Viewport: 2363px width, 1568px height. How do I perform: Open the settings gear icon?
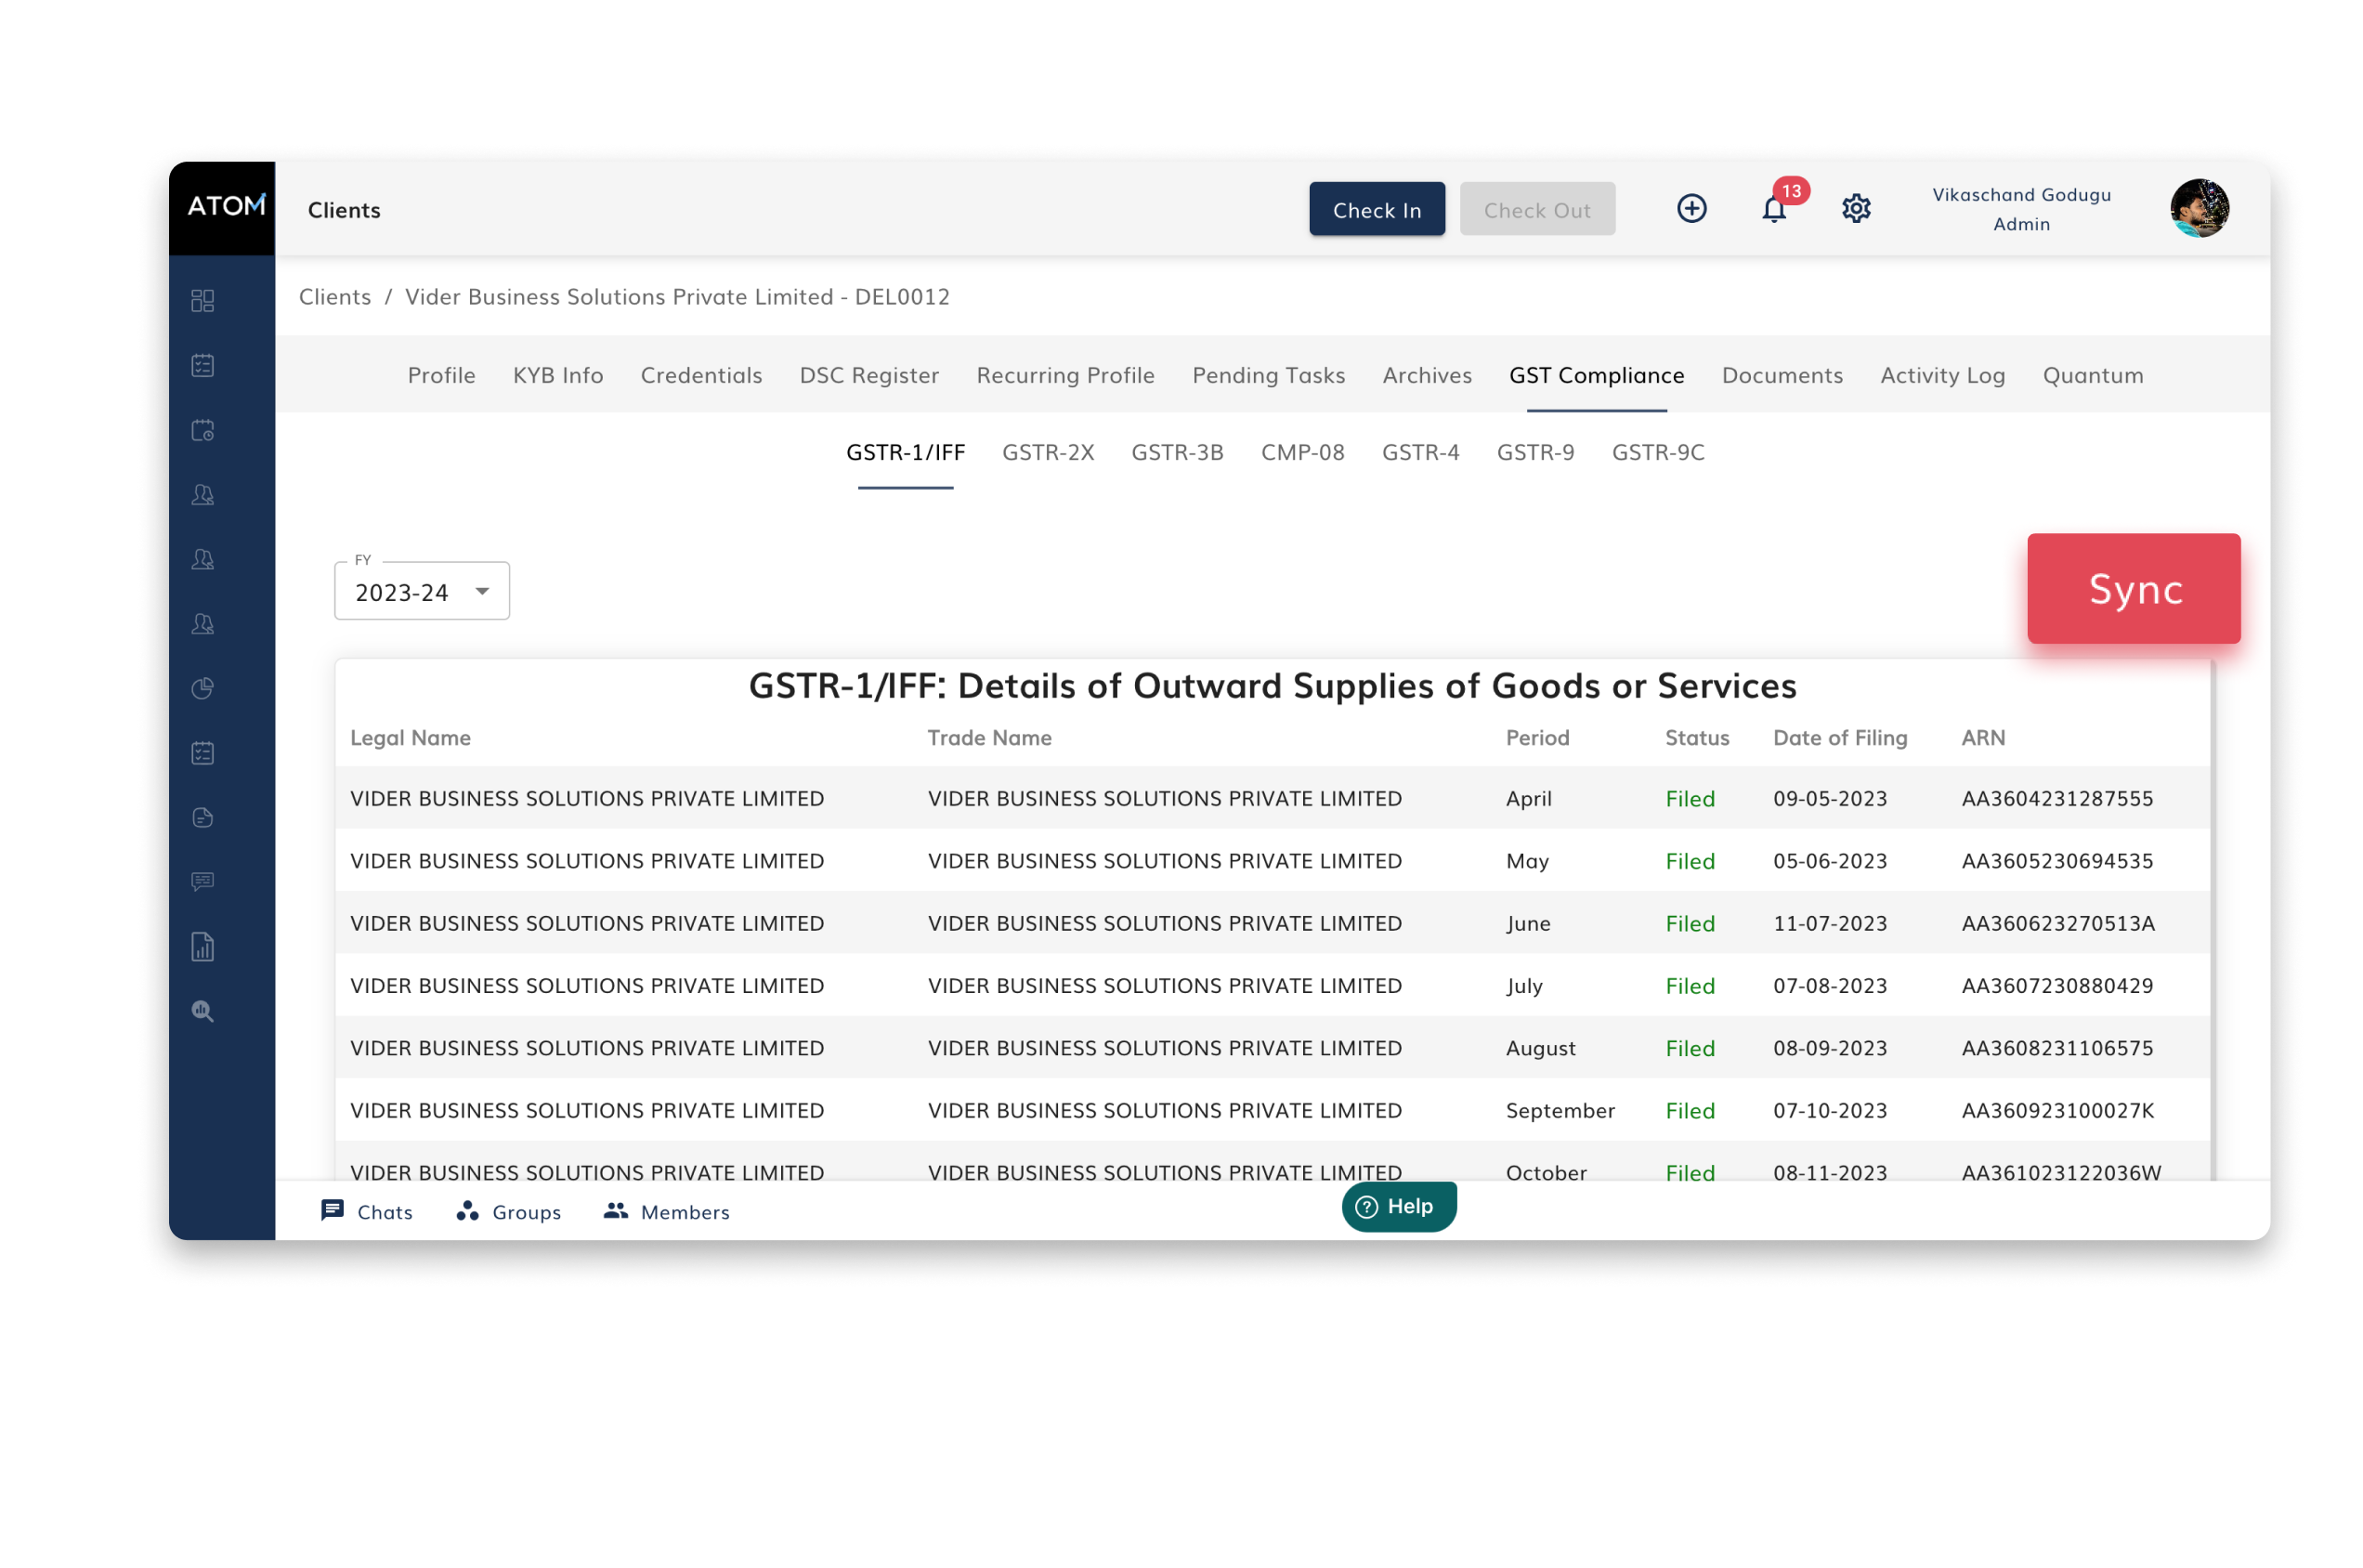click(x=1857, y=209)
